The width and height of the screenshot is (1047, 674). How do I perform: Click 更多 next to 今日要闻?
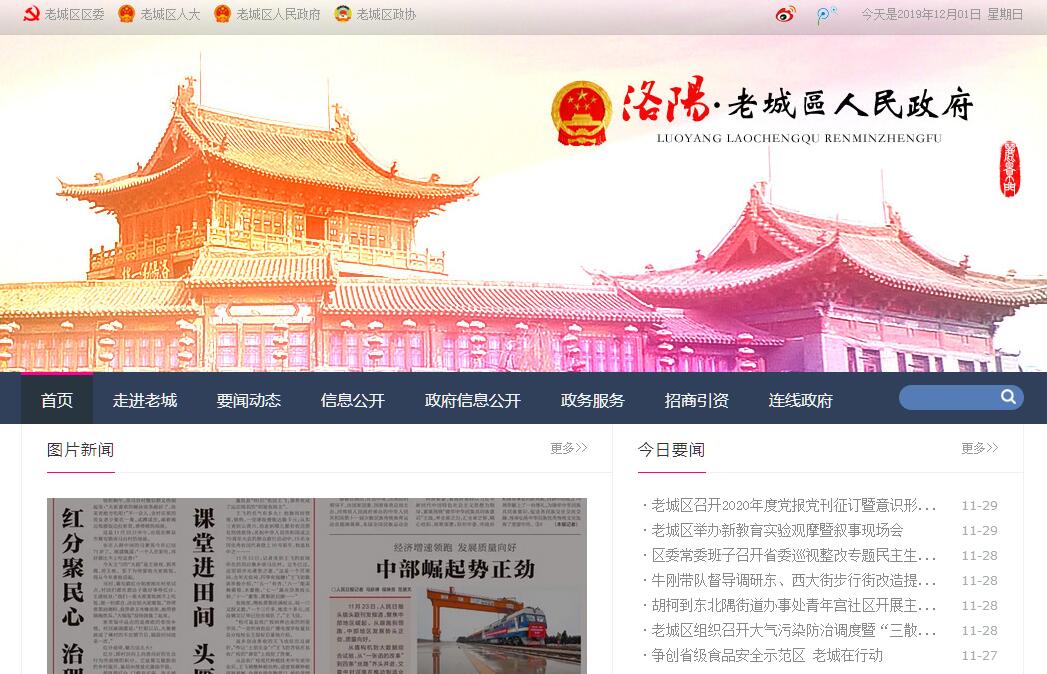[980, 448]
